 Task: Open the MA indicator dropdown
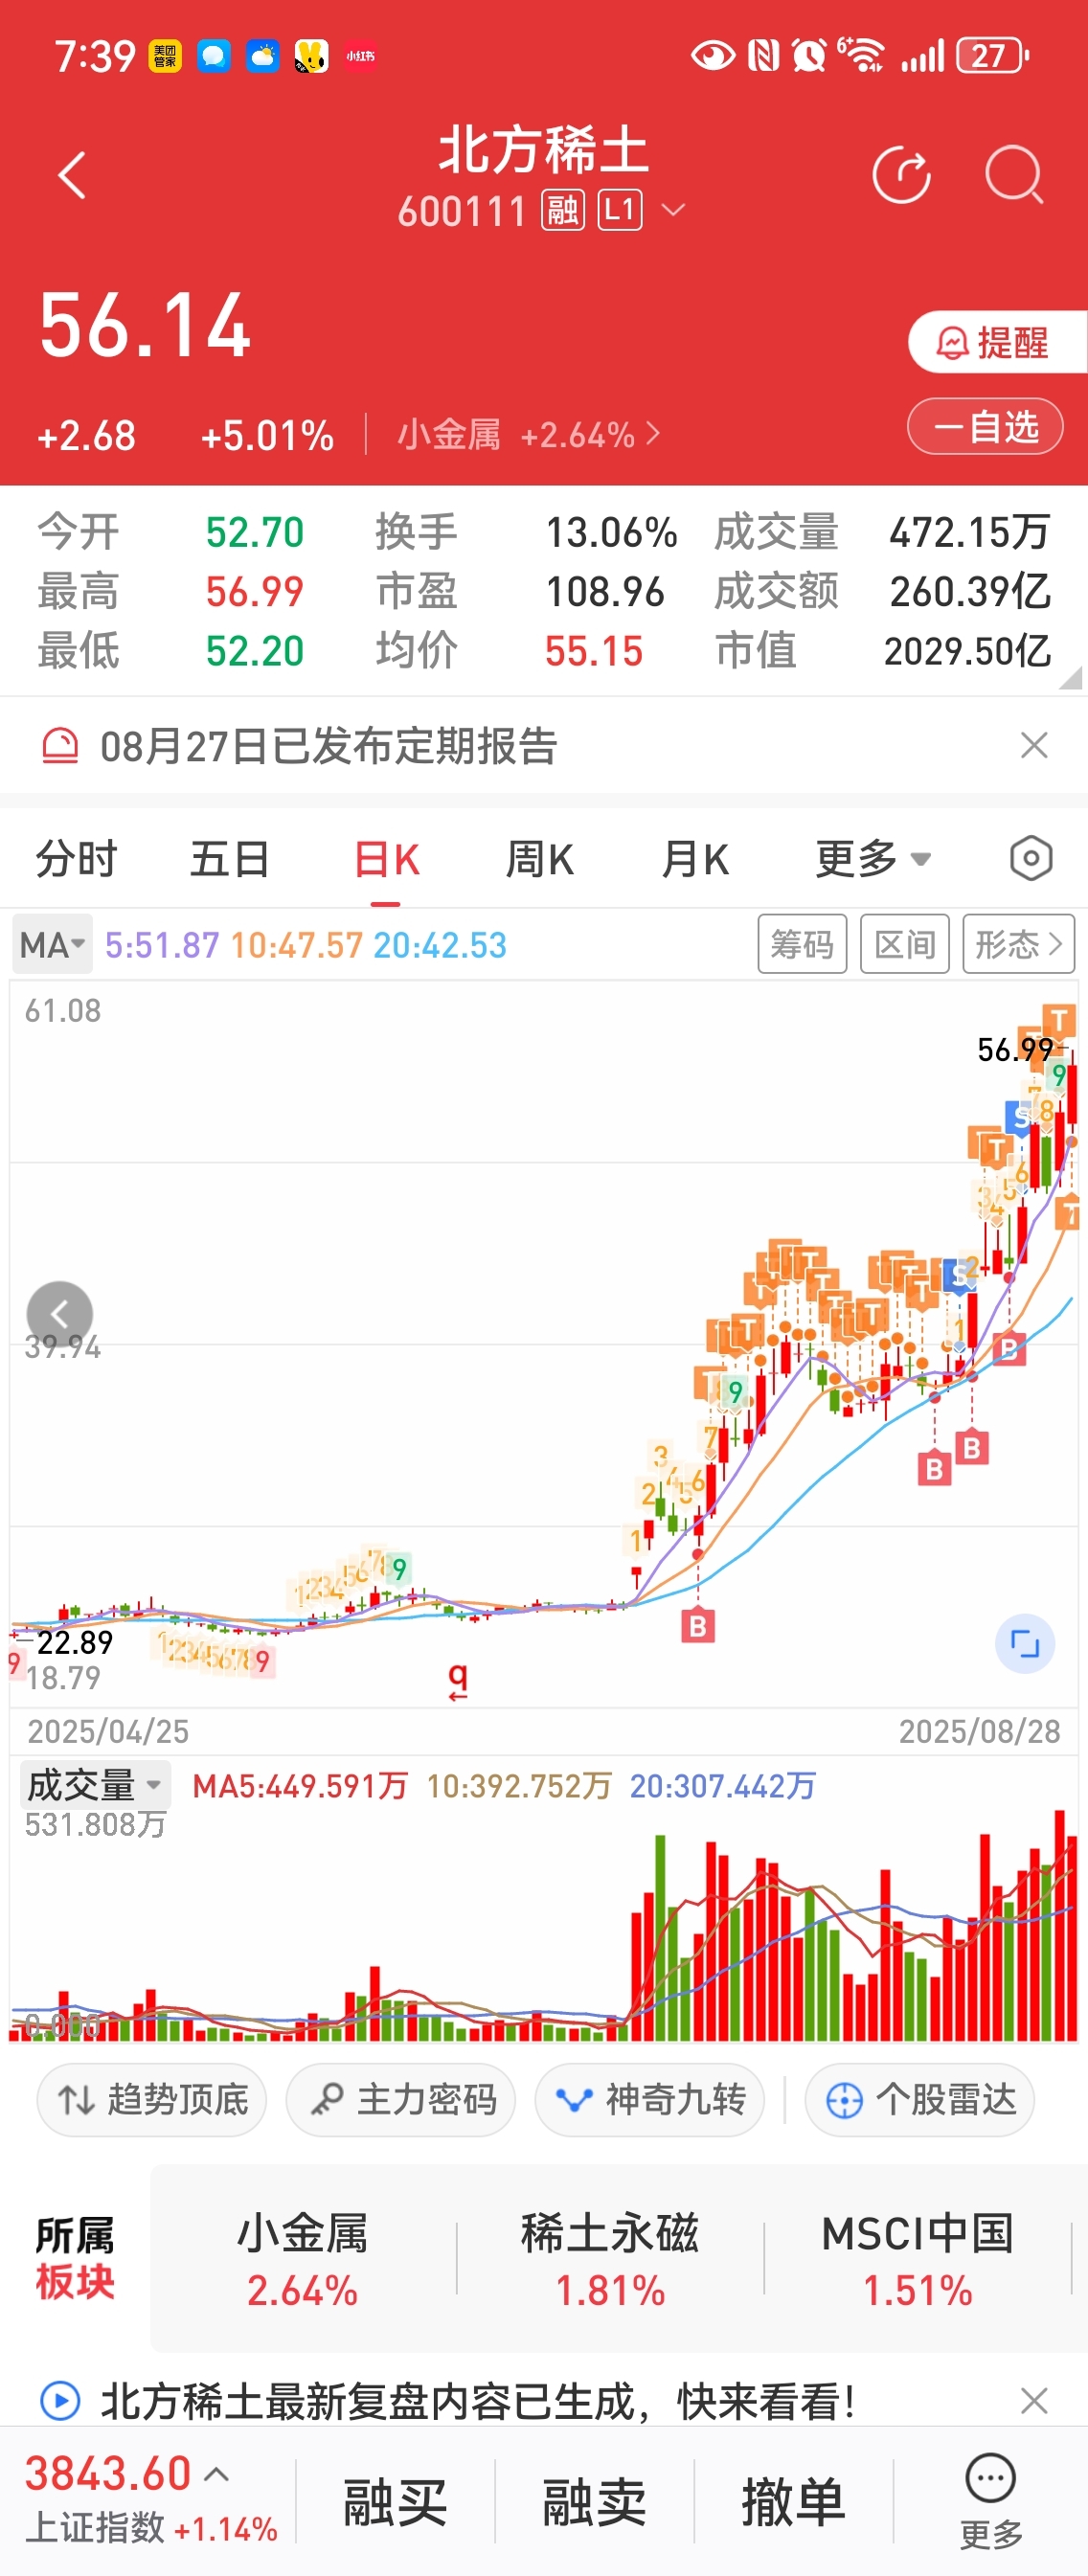click(x=52, y=944)
